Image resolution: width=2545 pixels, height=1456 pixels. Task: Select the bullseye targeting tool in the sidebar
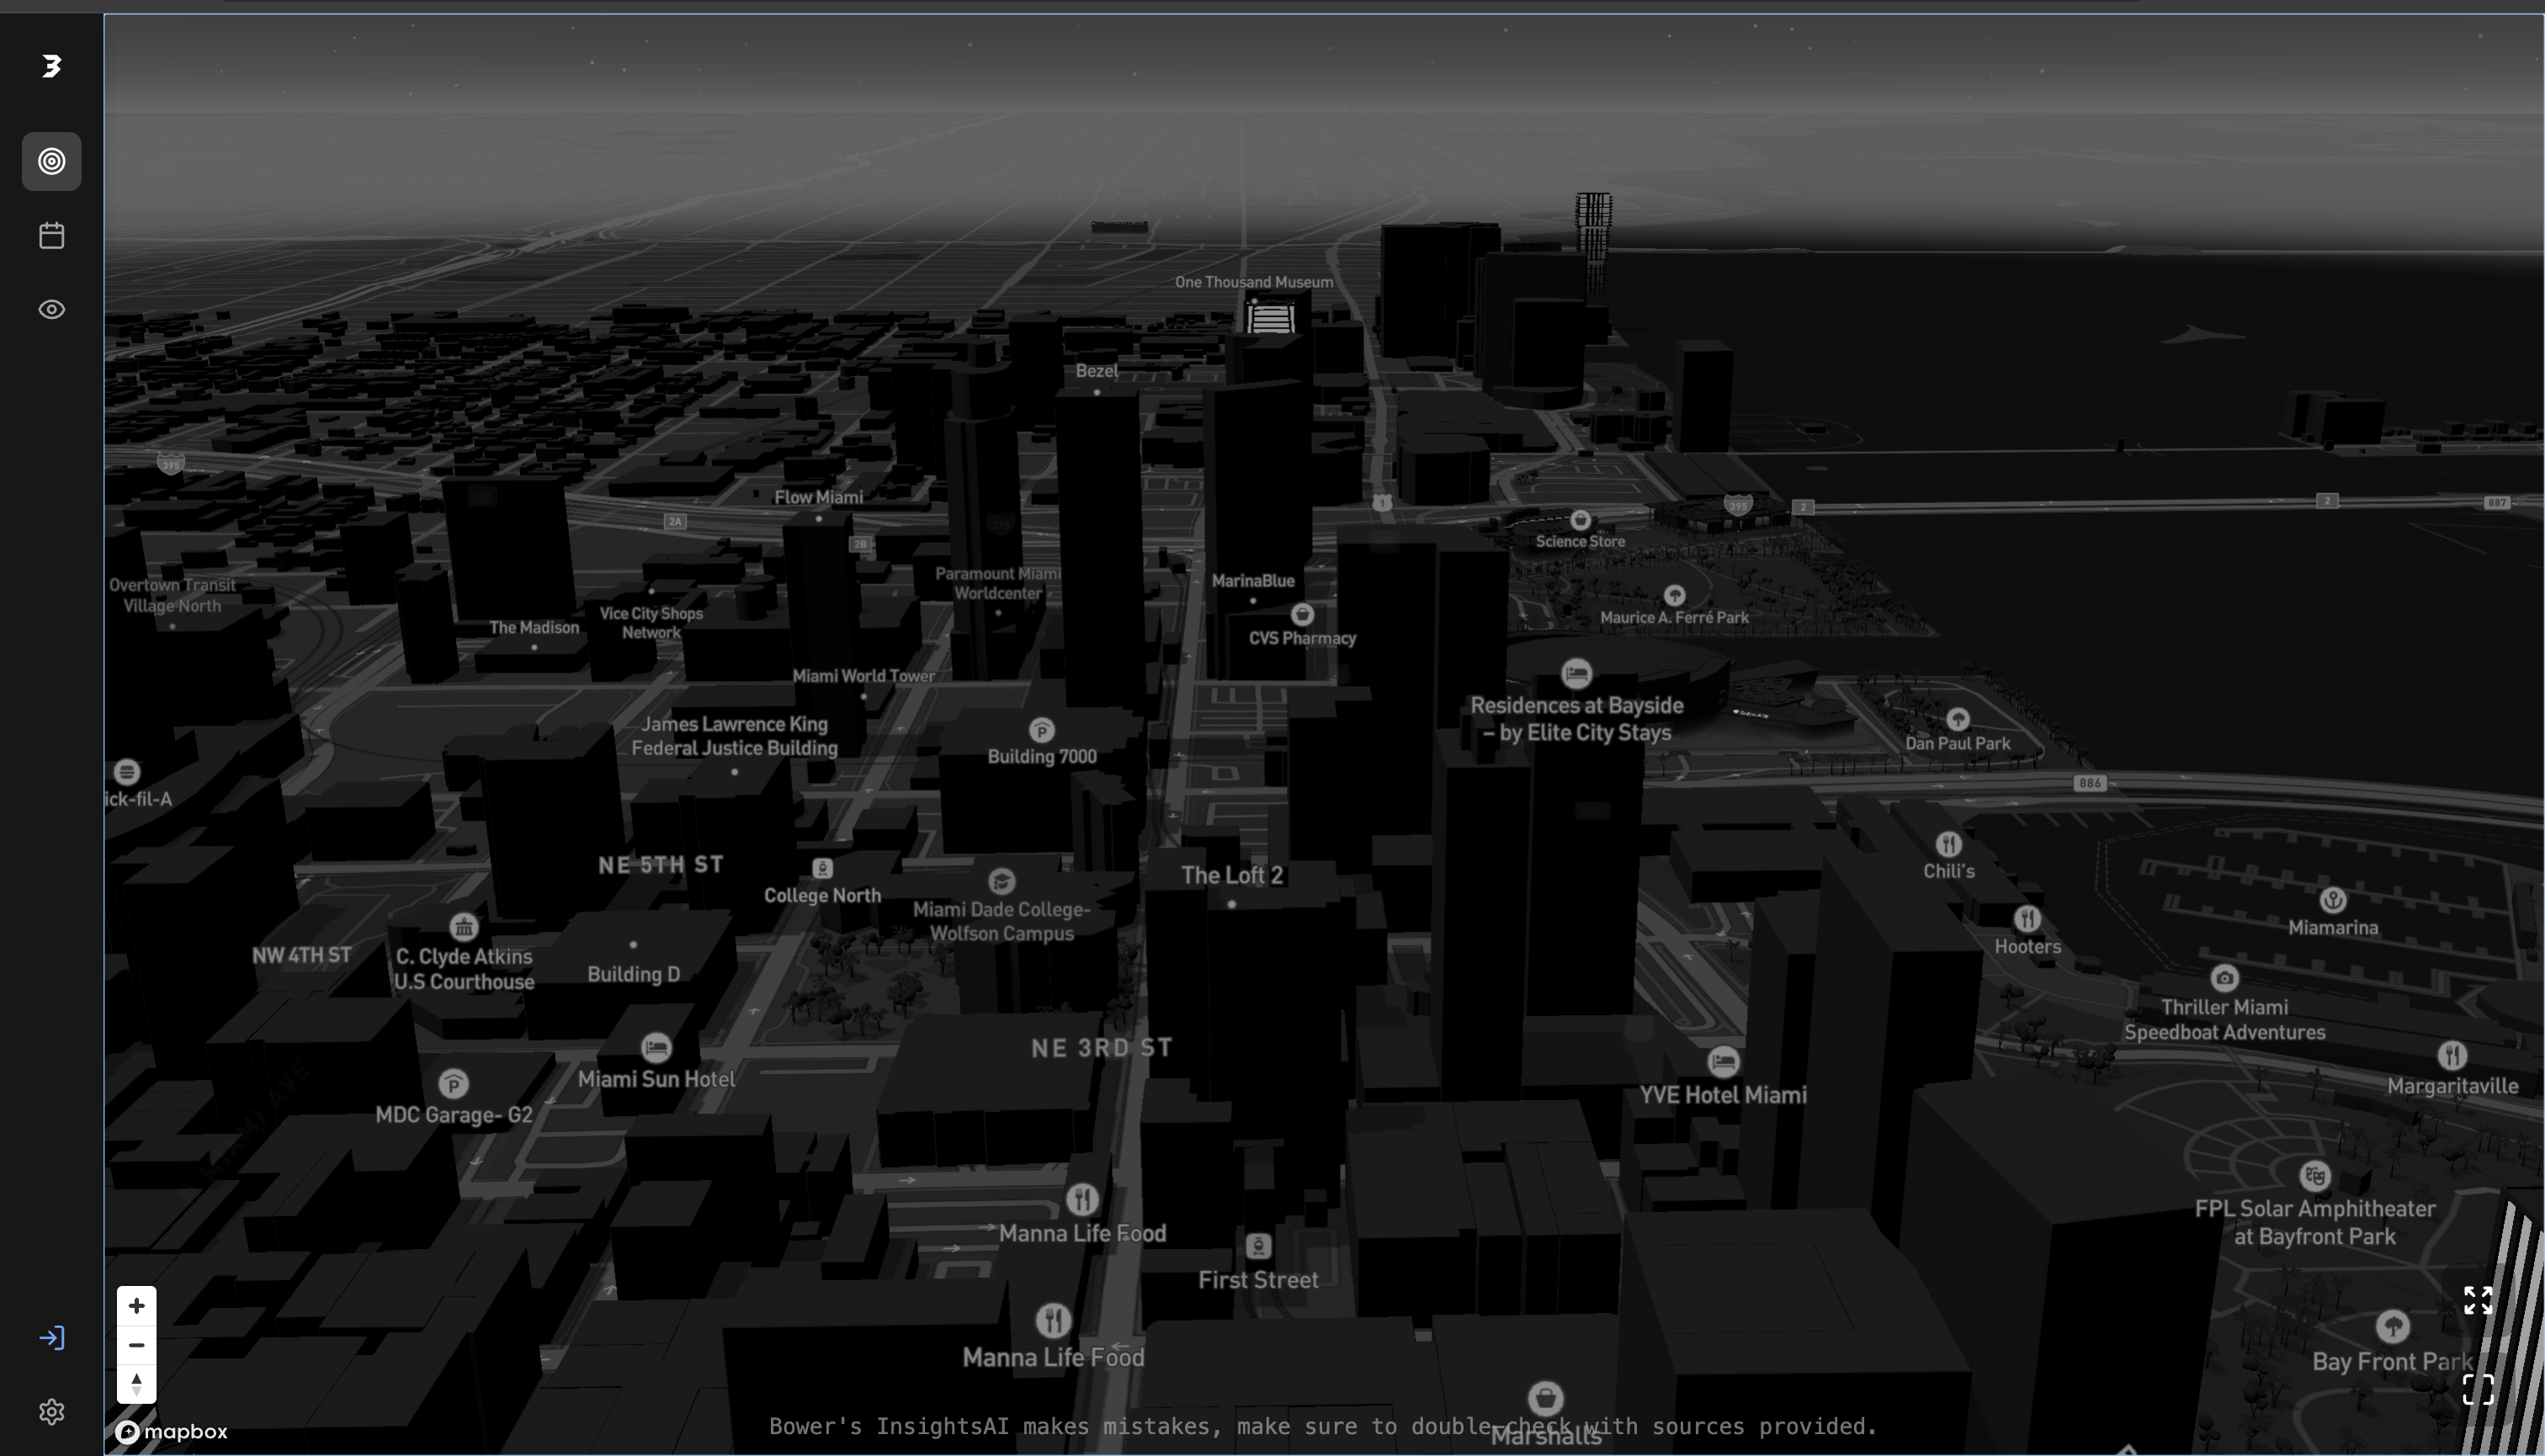(x=51, y=161)
